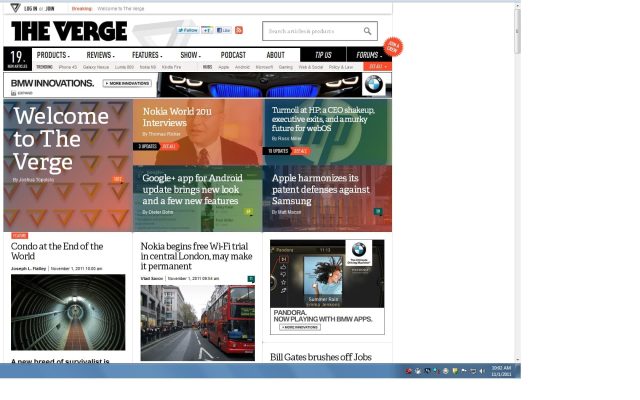
Task: Expand the Show menu
Action: [x=191, y=55]
